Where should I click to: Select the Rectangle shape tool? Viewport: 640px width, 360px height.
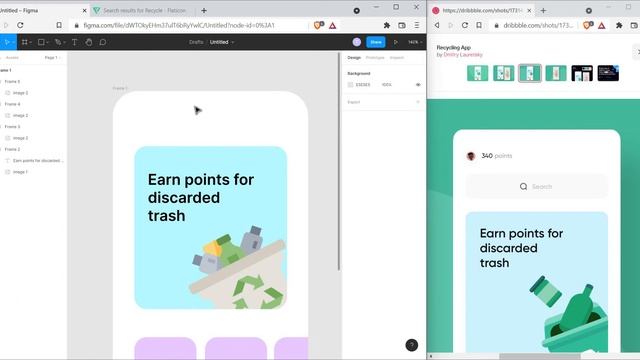coord(41,42)
